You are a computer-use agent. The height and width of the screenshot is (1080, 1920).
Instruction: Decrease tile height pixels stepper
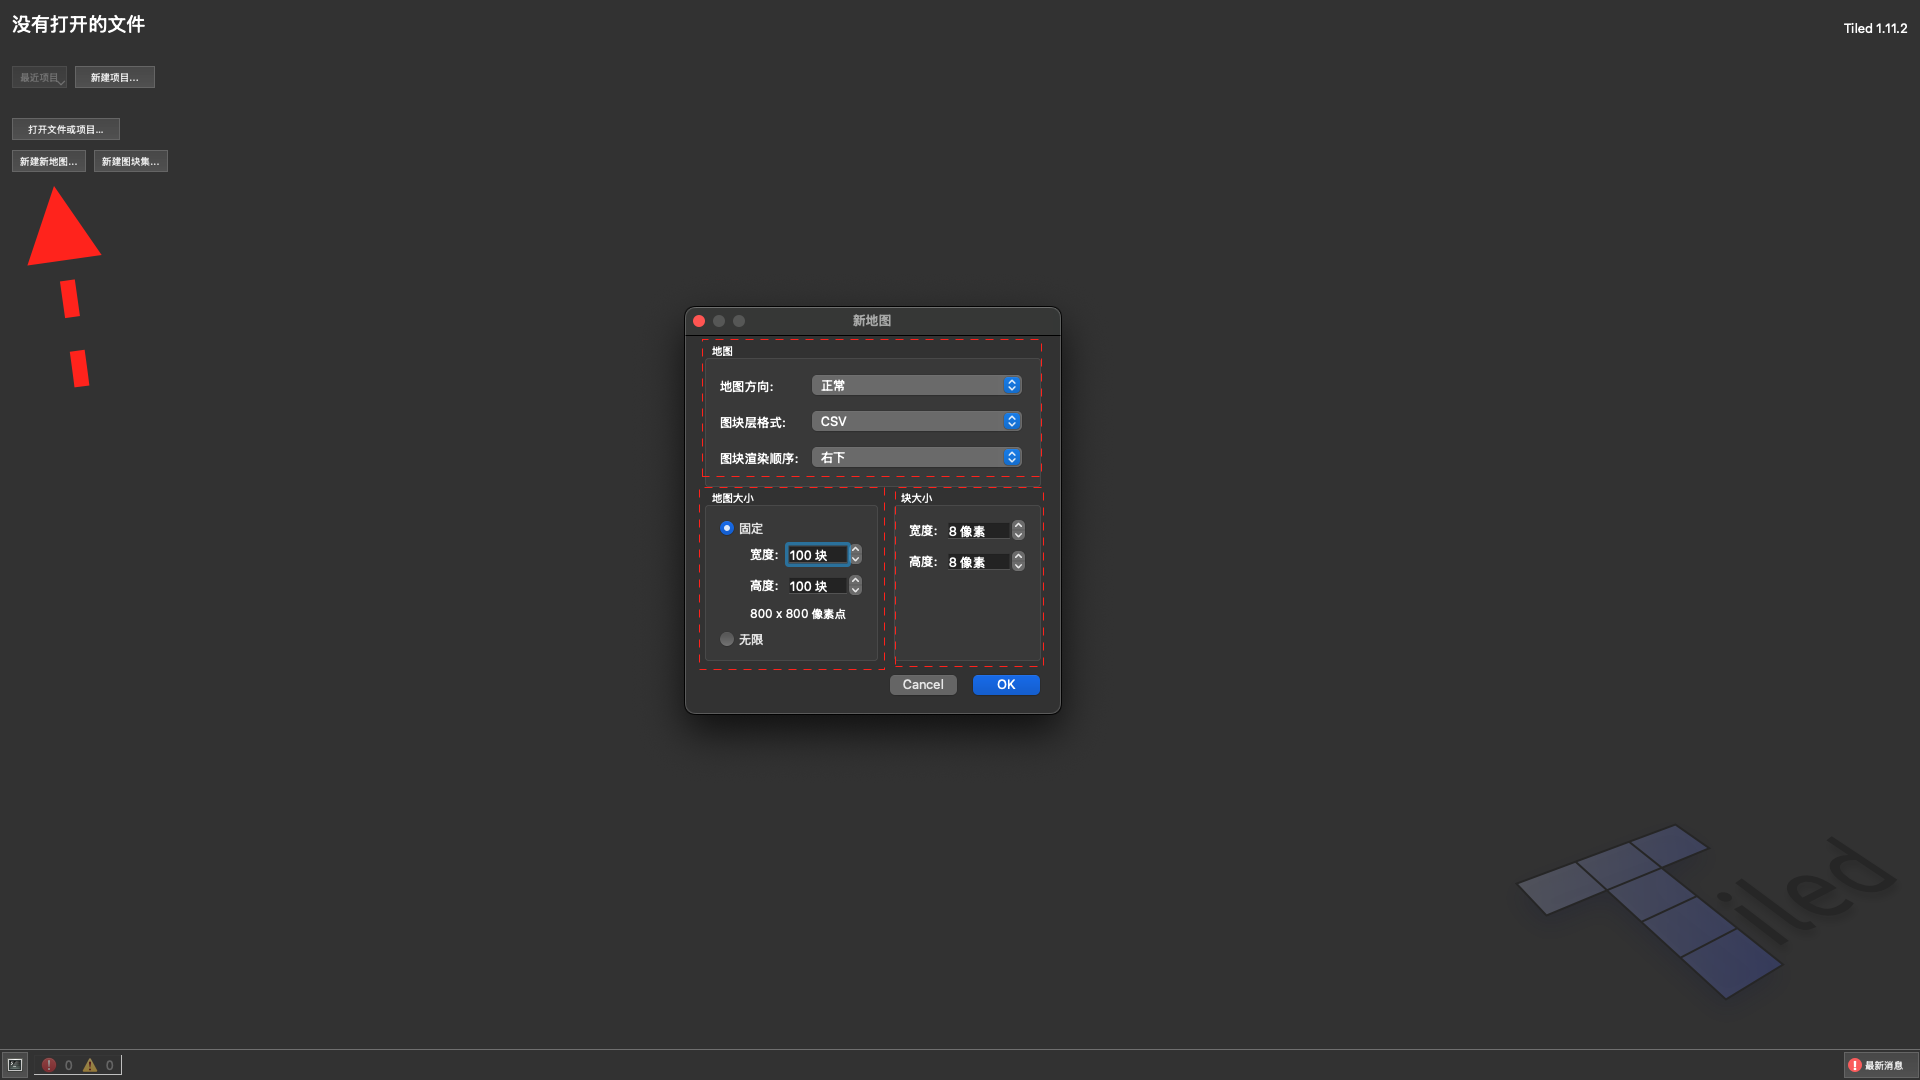pyautogui.click(x=1018, y=567)
